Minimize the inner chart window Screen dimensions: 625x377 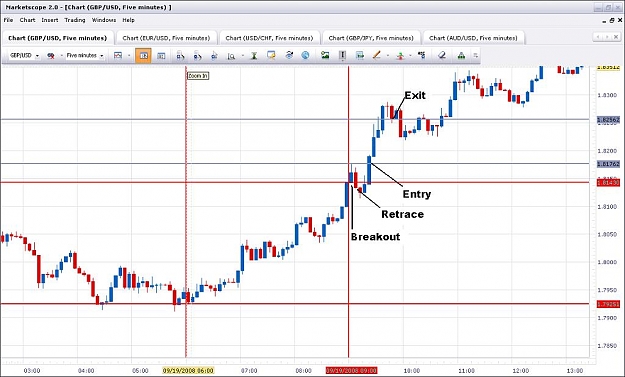(604, 21)
